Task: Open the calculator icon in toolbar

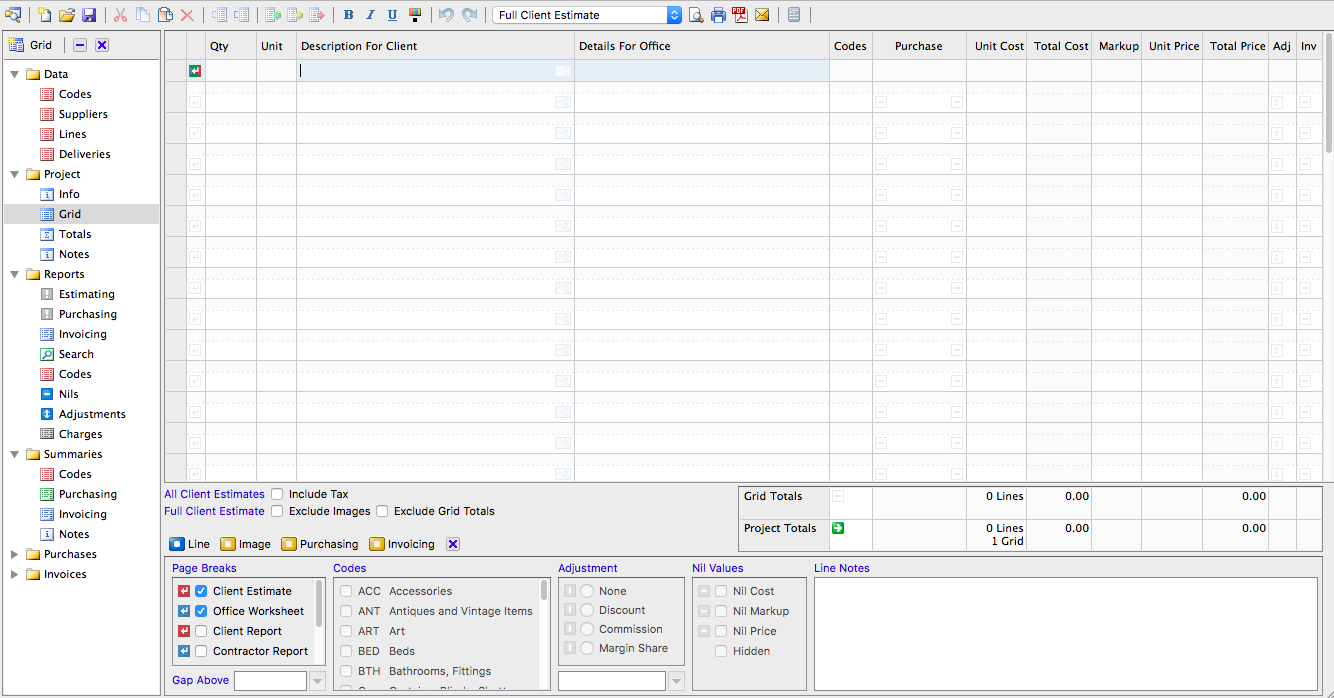Action: click(x=794, y=15)
